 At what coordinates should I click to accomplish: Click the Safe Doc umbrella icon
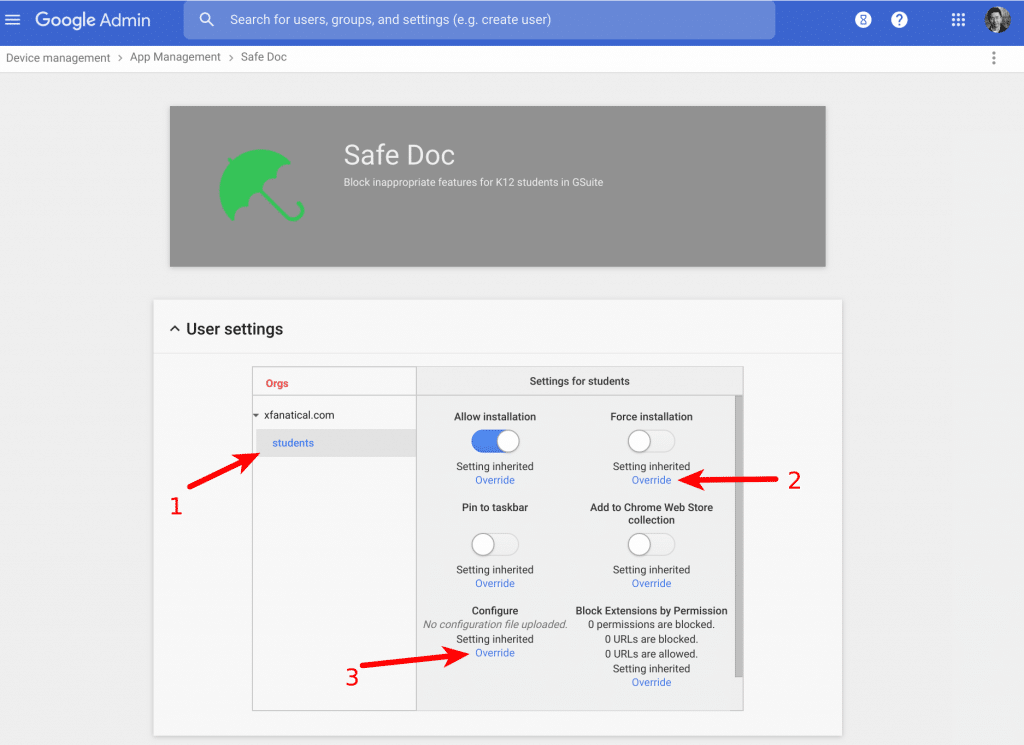(x=261, y=186)
